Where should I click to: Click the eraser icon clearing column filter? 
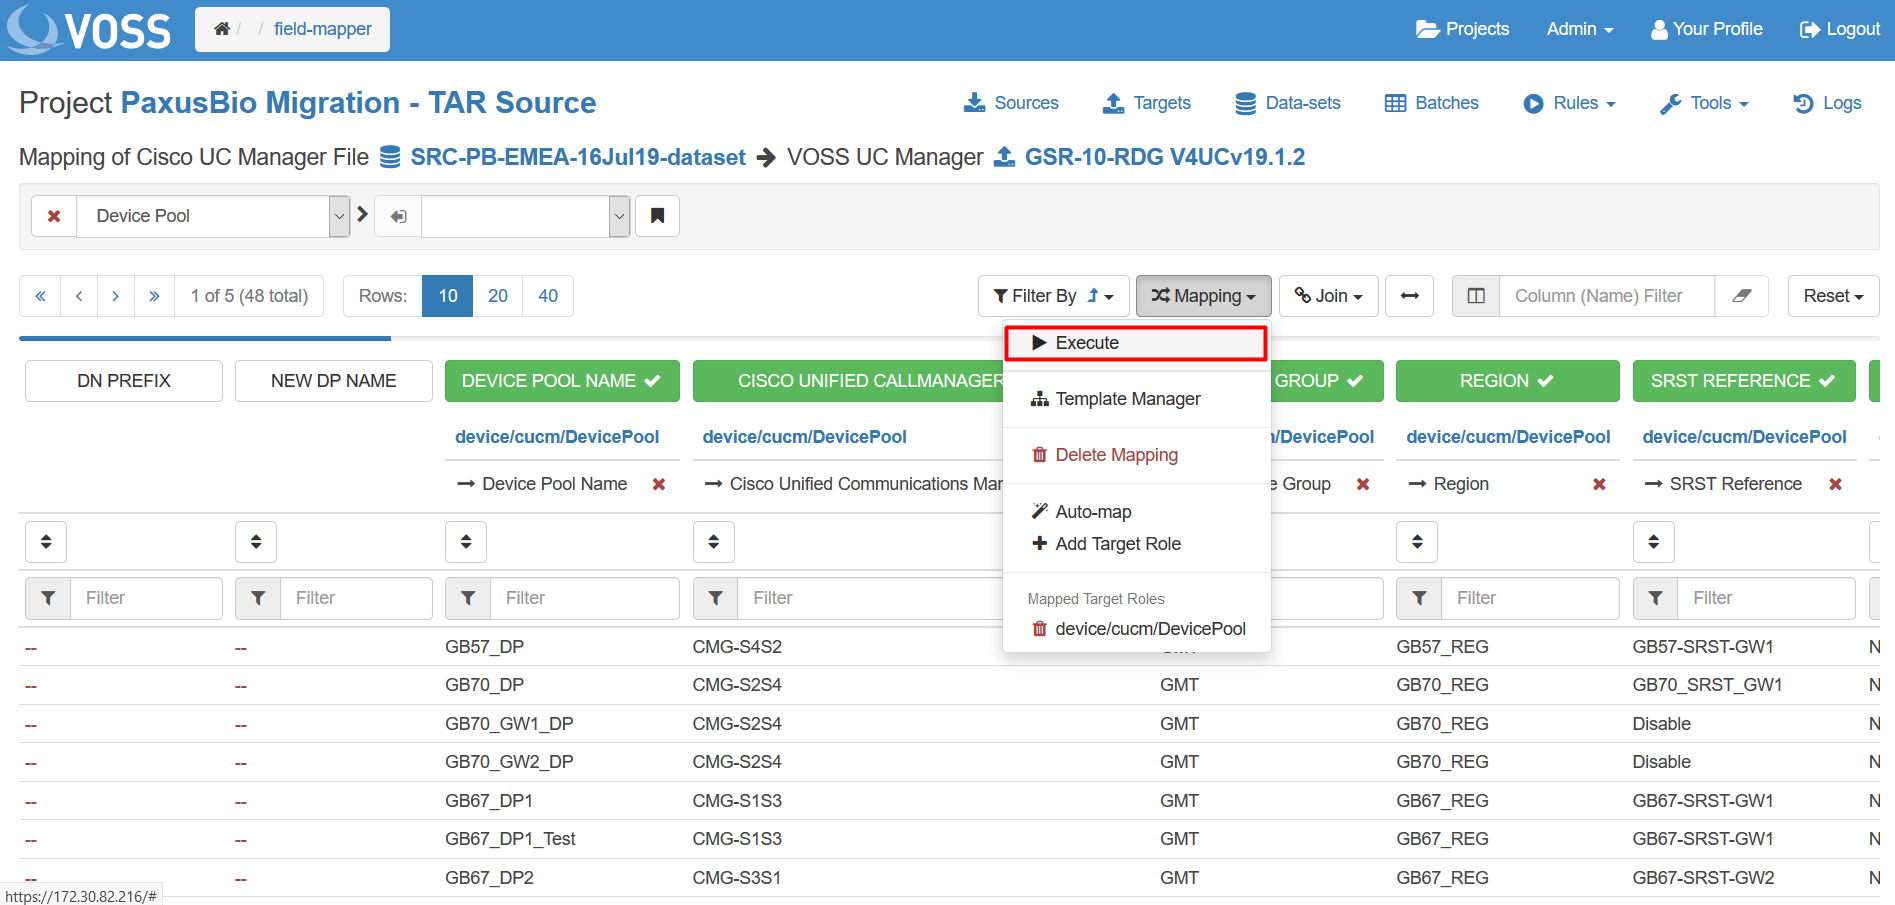point(1741,296)
